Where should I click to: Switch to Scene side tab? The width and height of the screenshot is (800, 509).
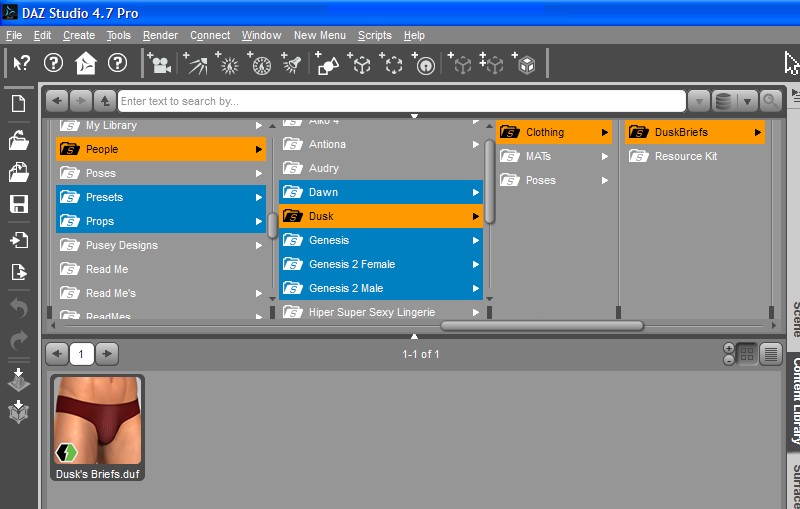(x=795, y=319)
